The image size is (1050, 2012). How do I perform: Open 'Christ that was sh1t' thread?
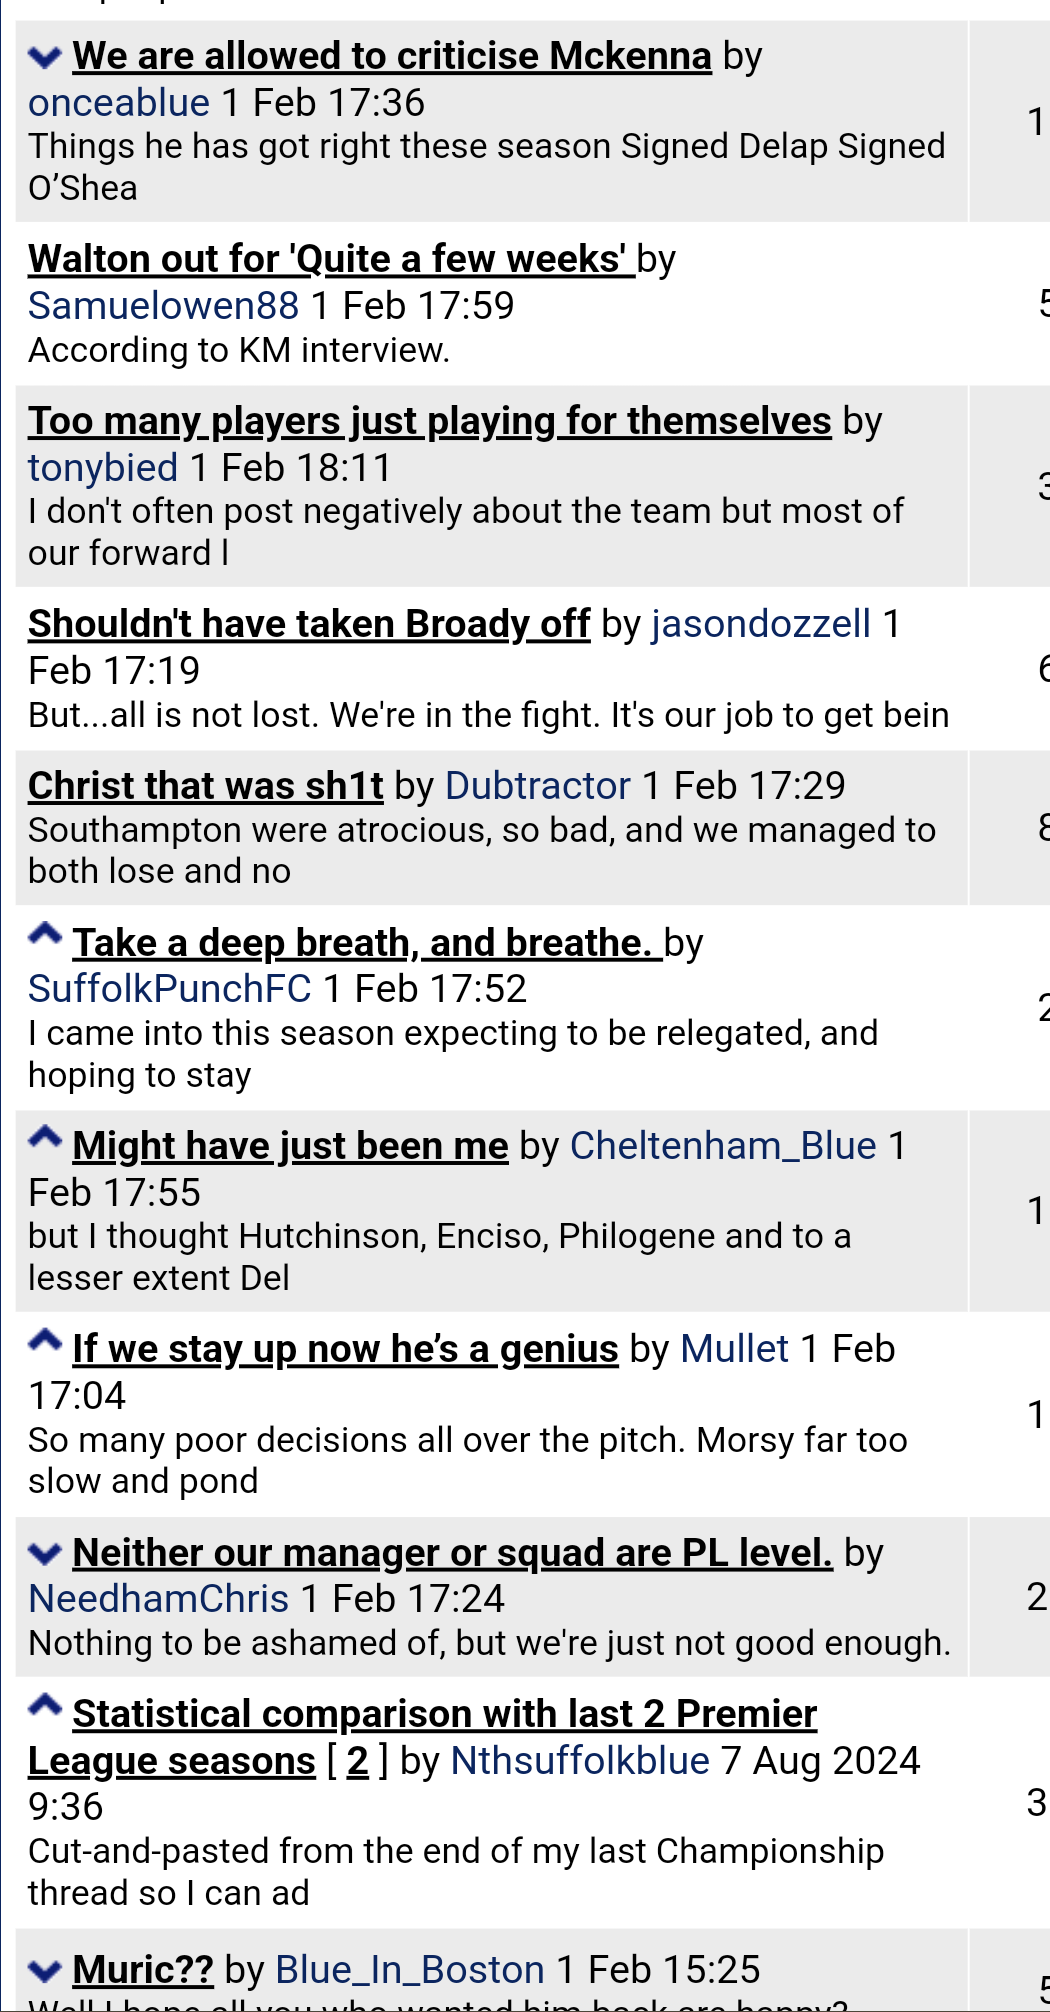(x=206, y=786)
